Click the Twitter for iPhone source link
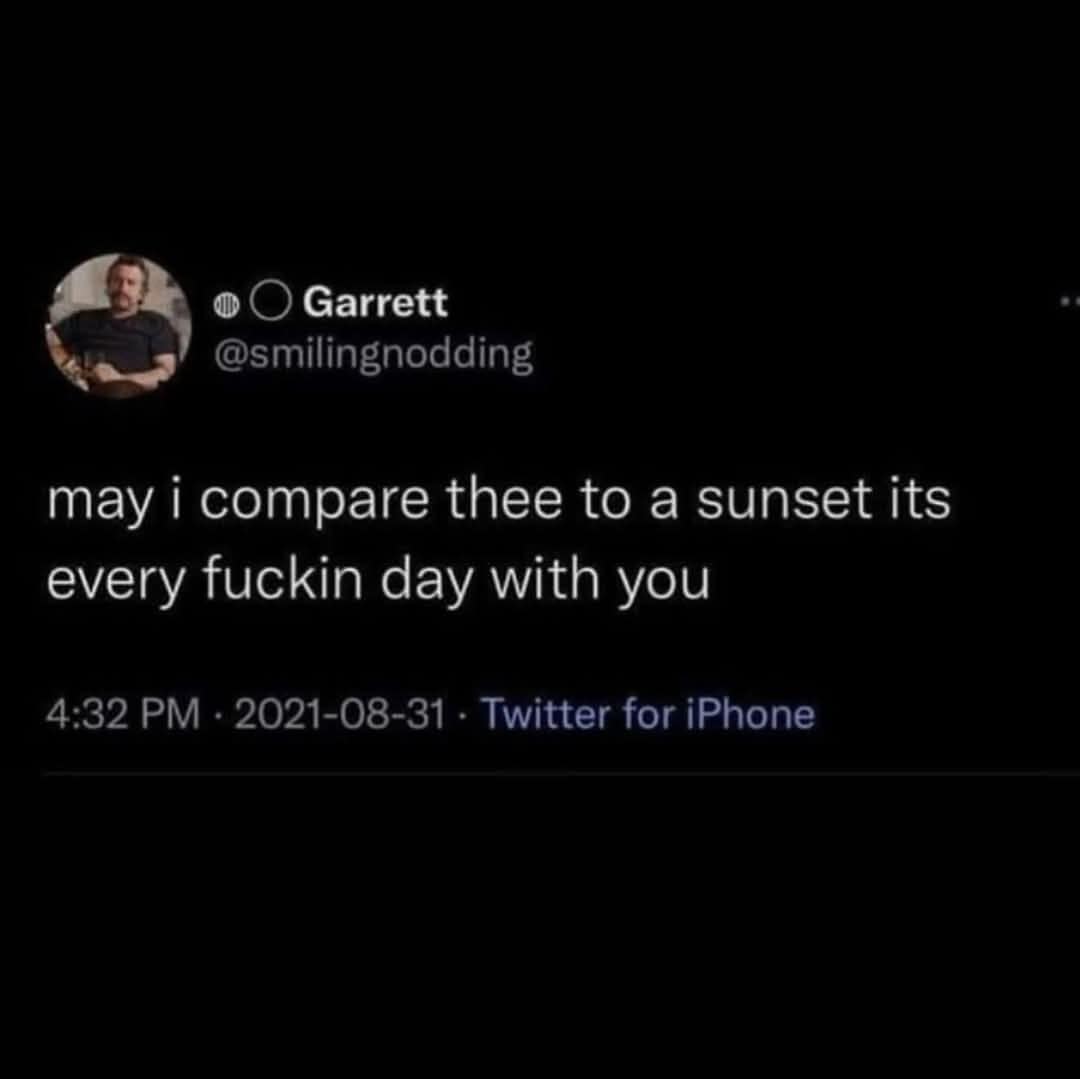The height and width of the screenshot is (1079, 1080). tap(649, 714)
